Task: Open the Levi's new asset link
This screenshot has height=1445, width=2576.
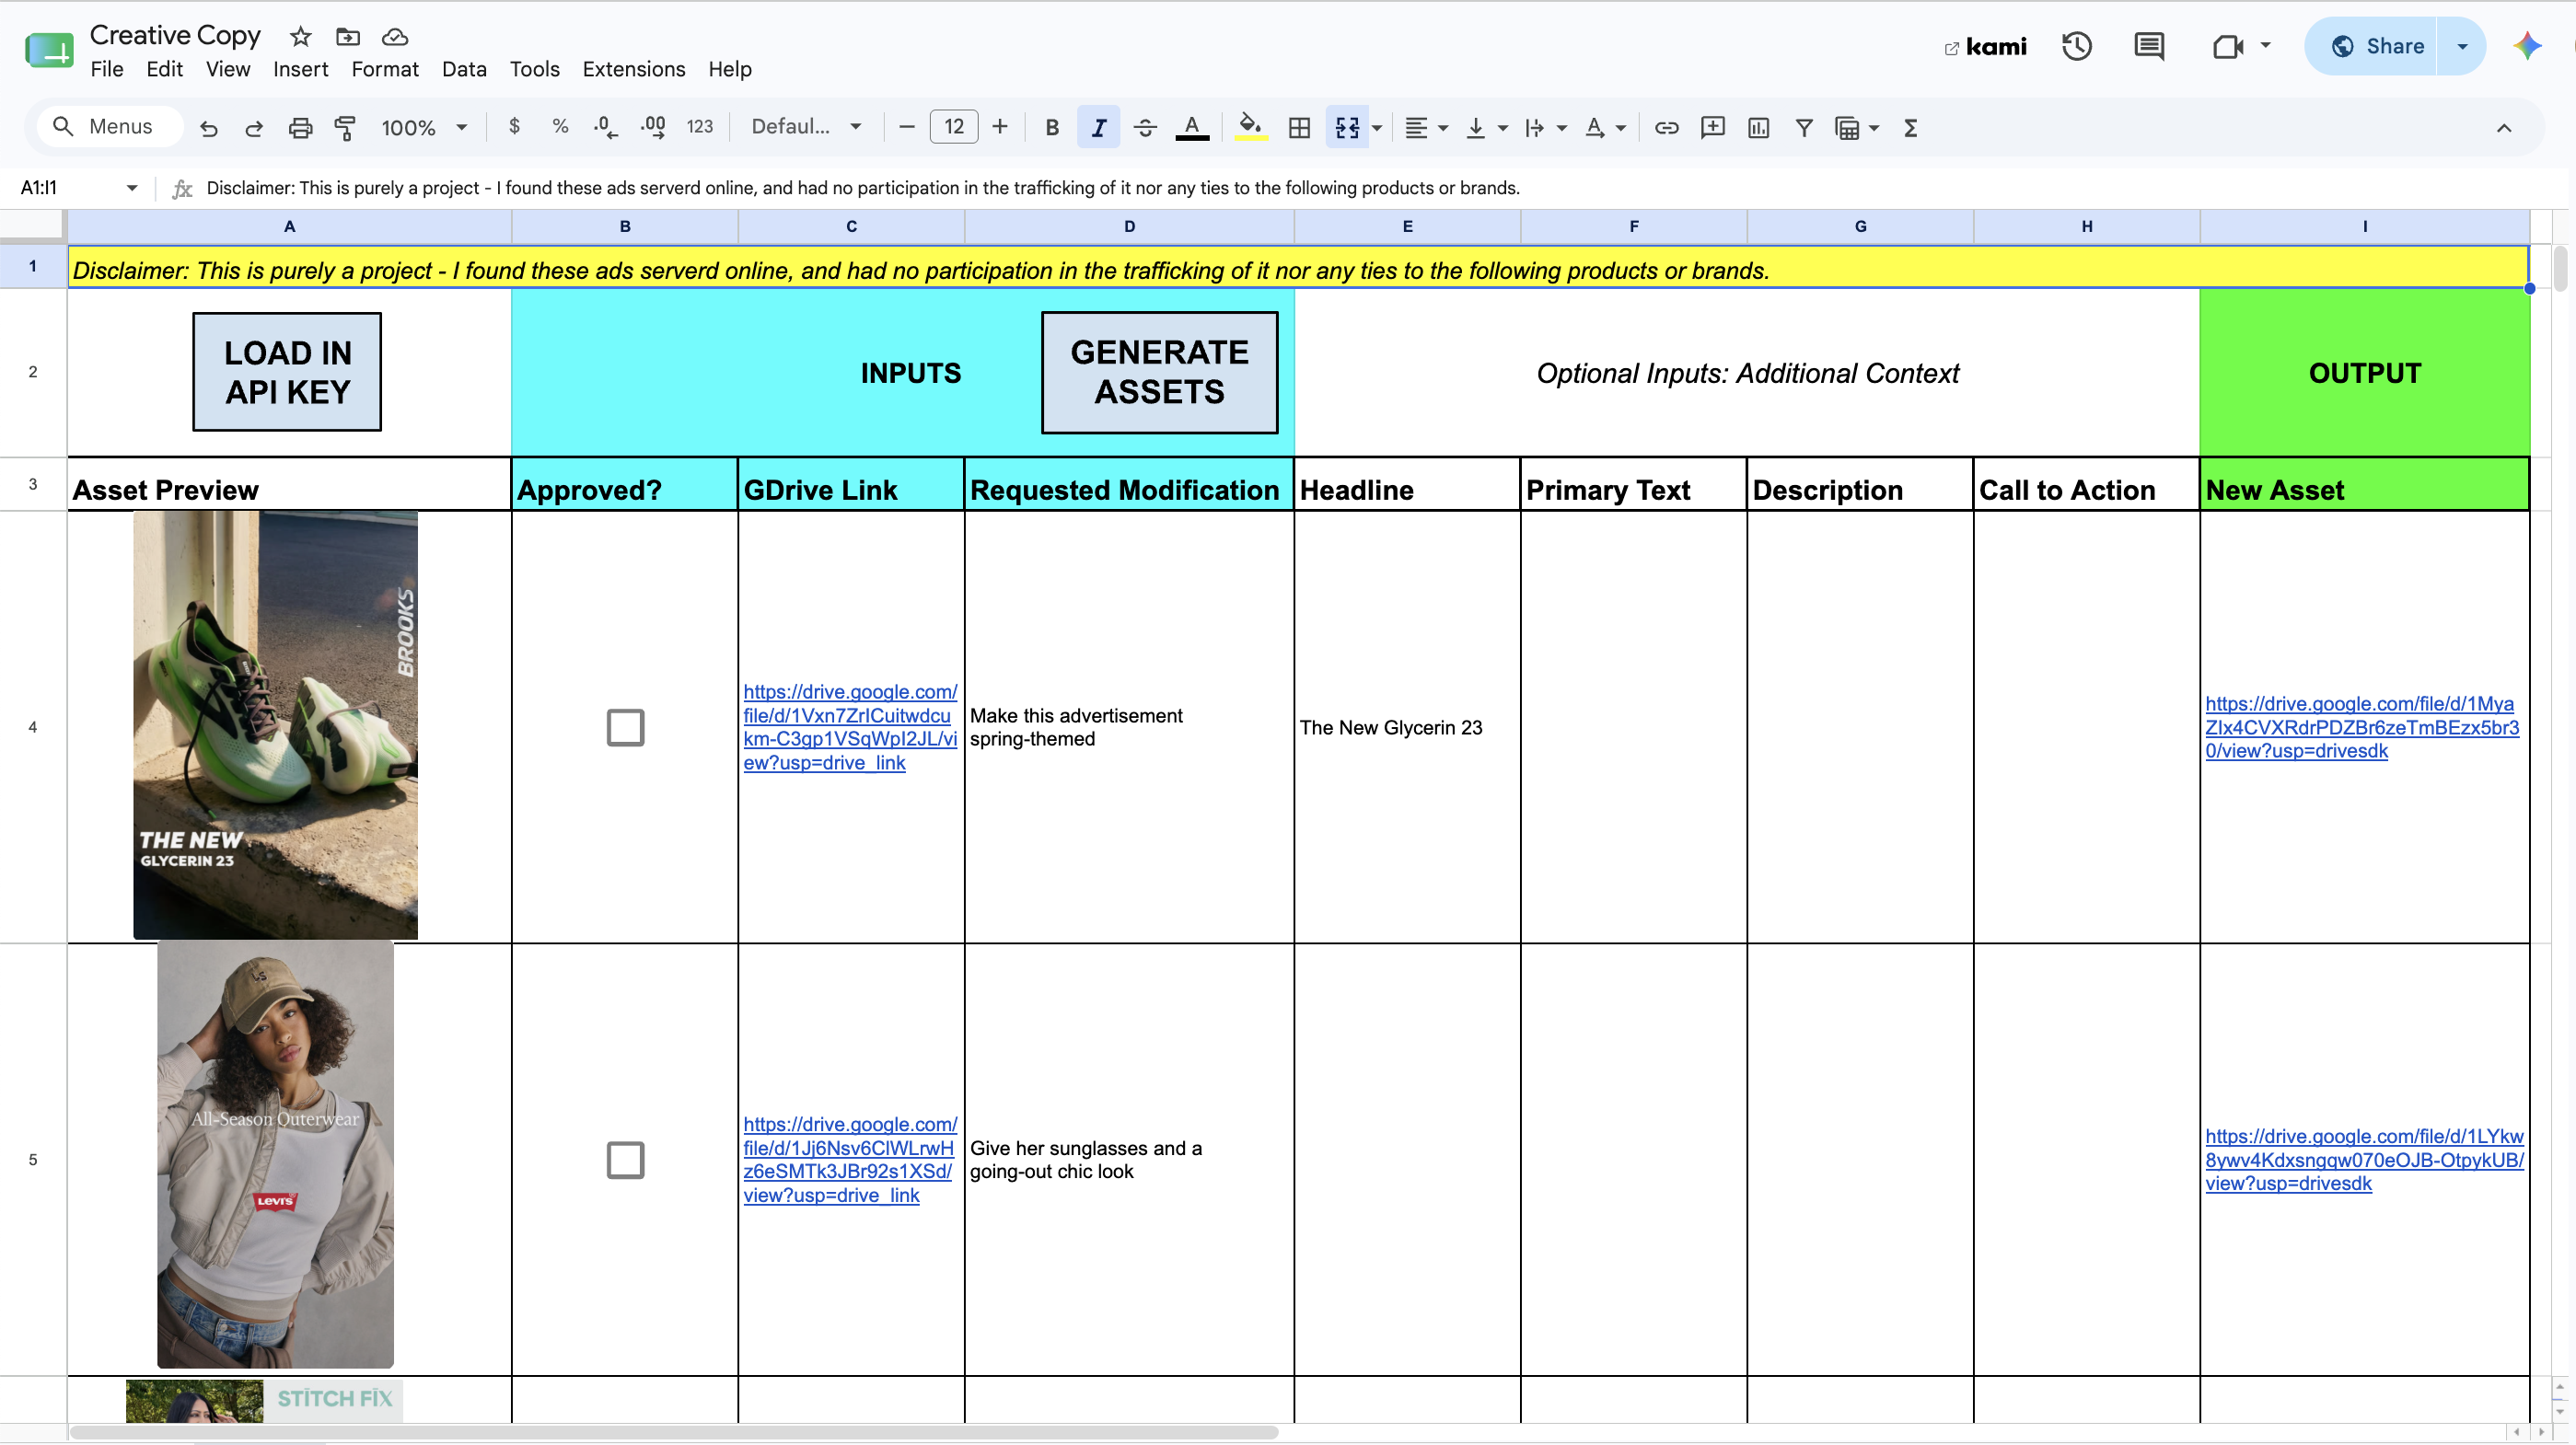Action: coord(2364,1160)
